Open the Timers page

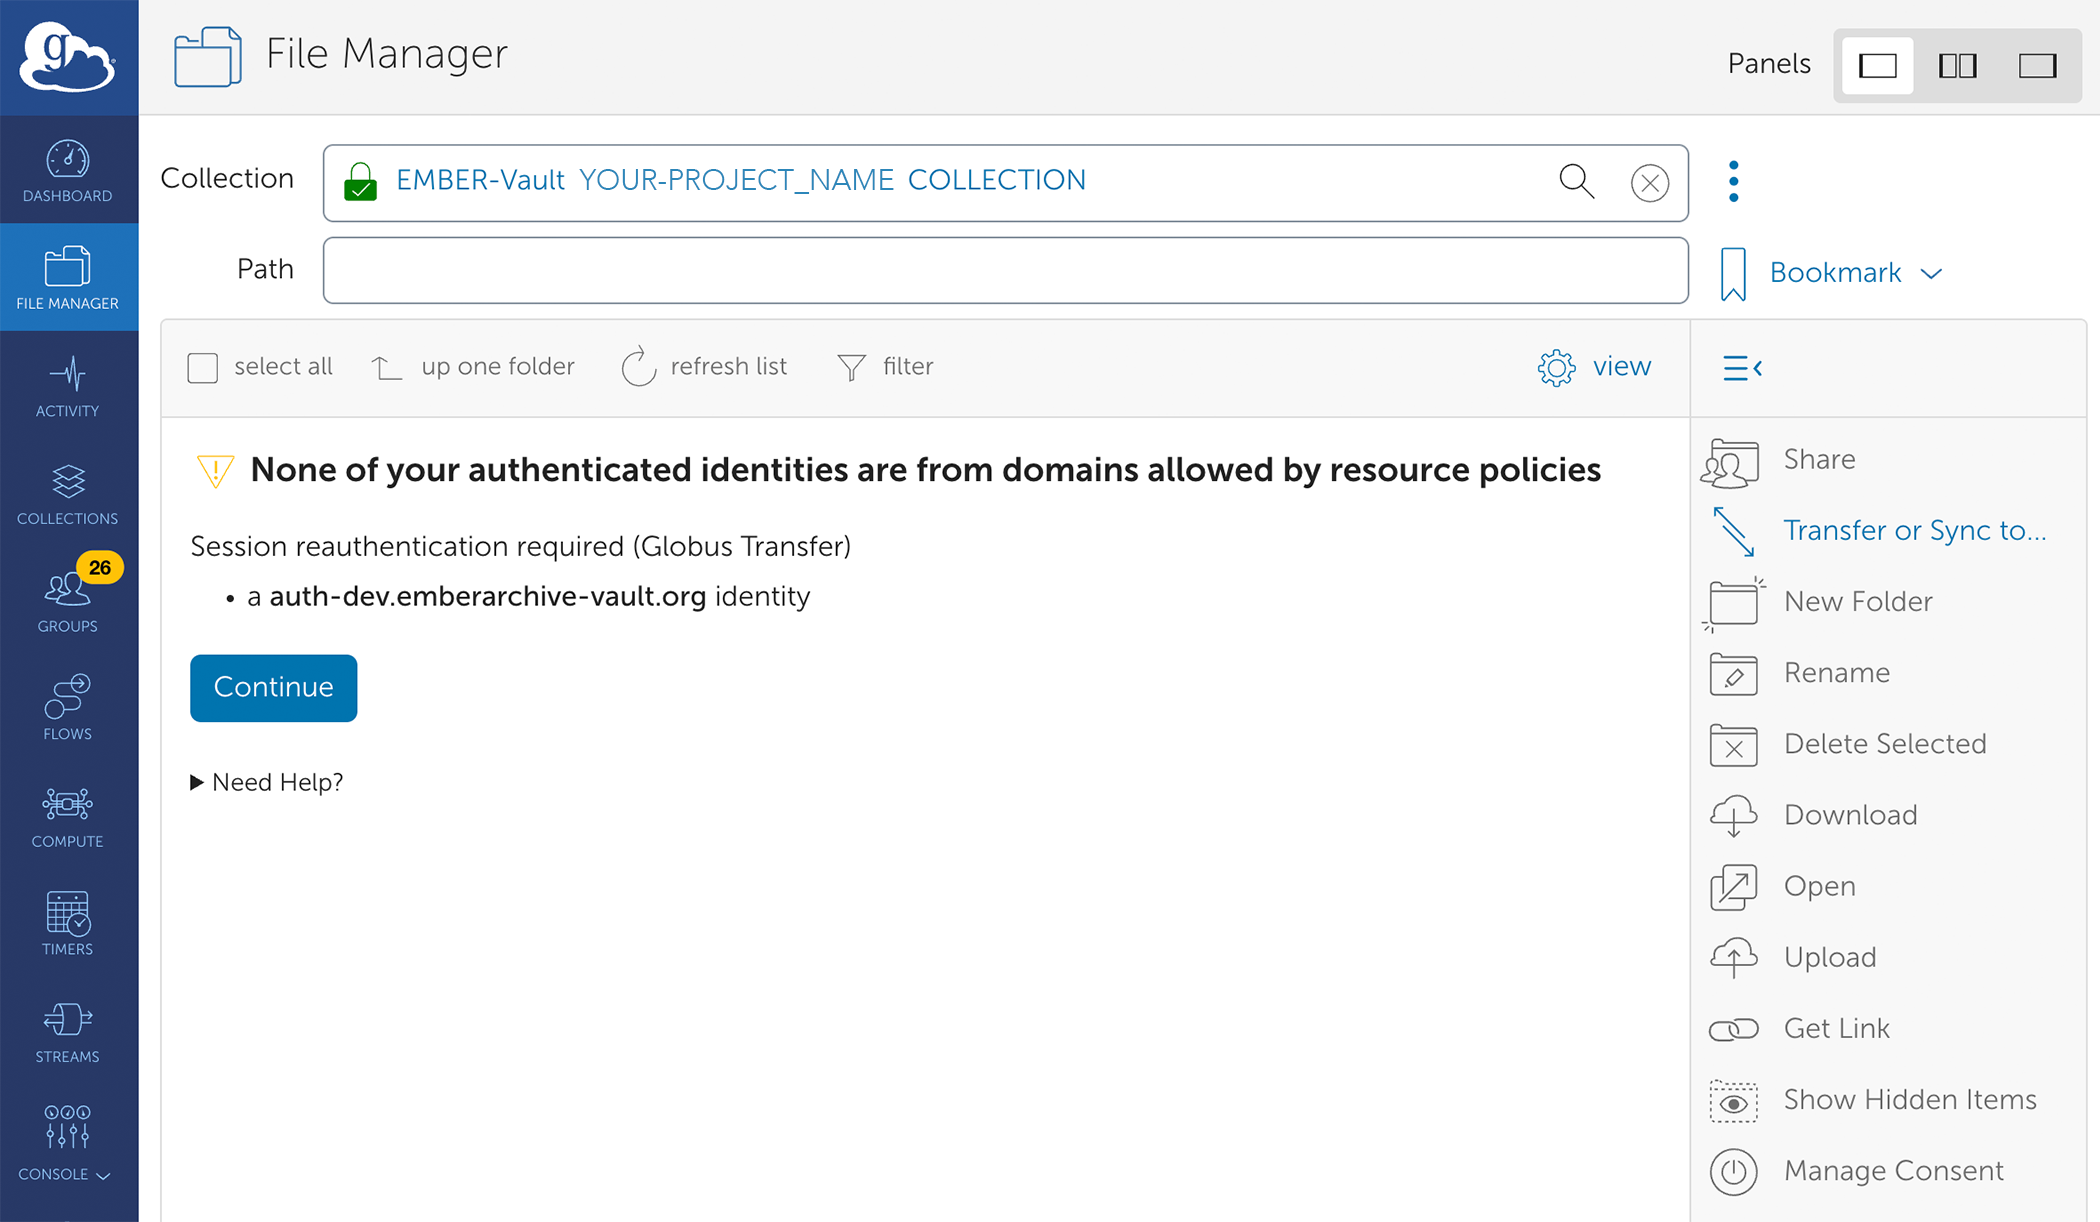coord(68,924)
